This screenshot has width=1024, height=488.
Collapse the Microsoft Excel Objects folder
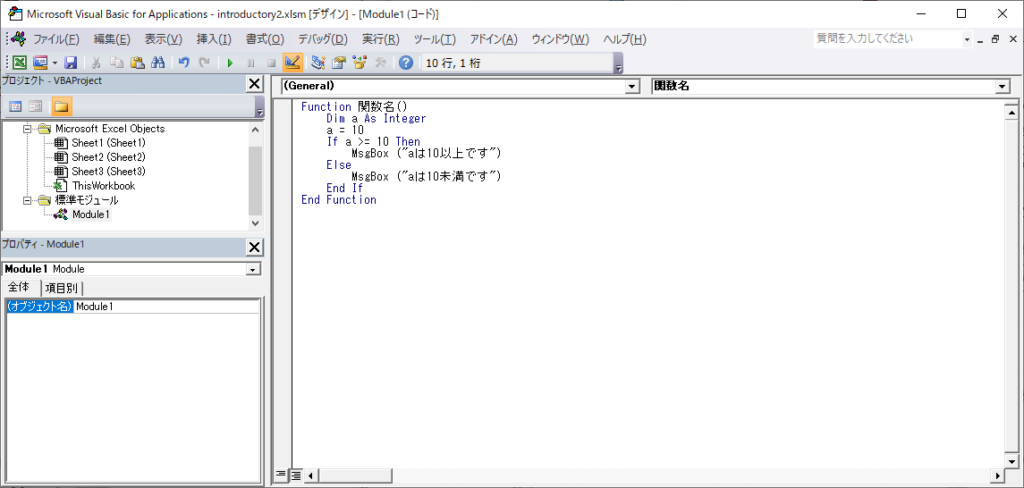tap(28, 129)
